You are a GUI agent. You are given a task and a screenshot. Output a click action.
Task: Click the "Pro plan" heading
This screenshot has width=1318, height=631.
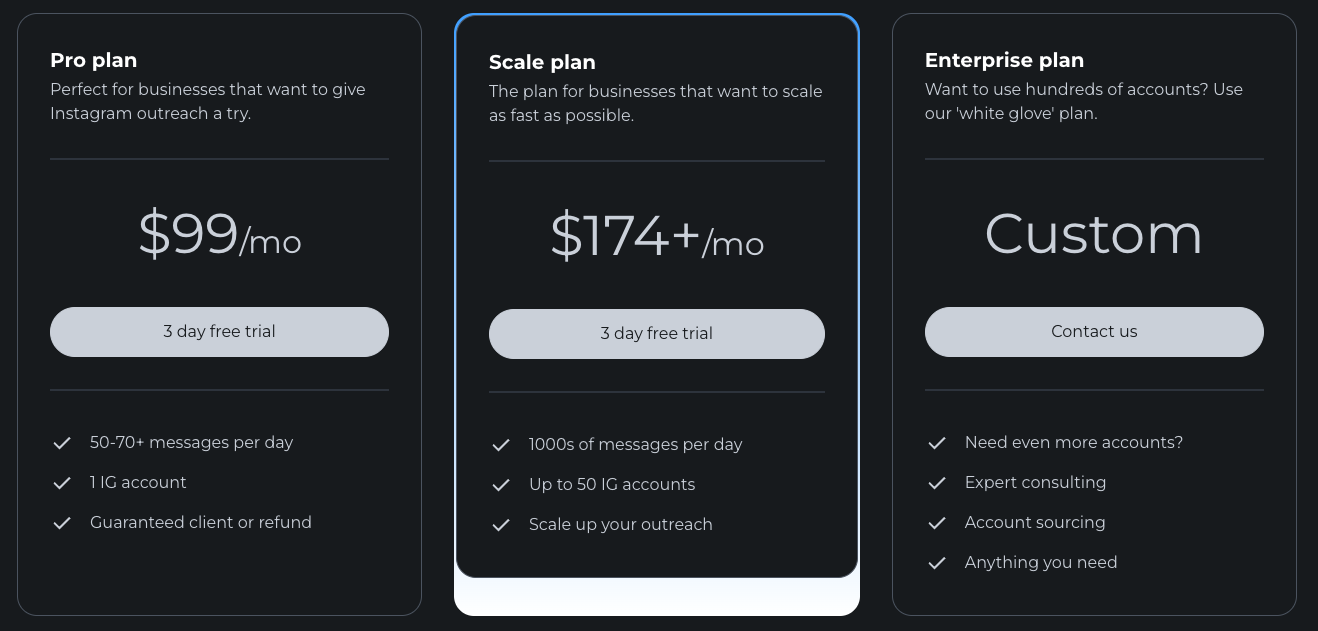(93, 60)
